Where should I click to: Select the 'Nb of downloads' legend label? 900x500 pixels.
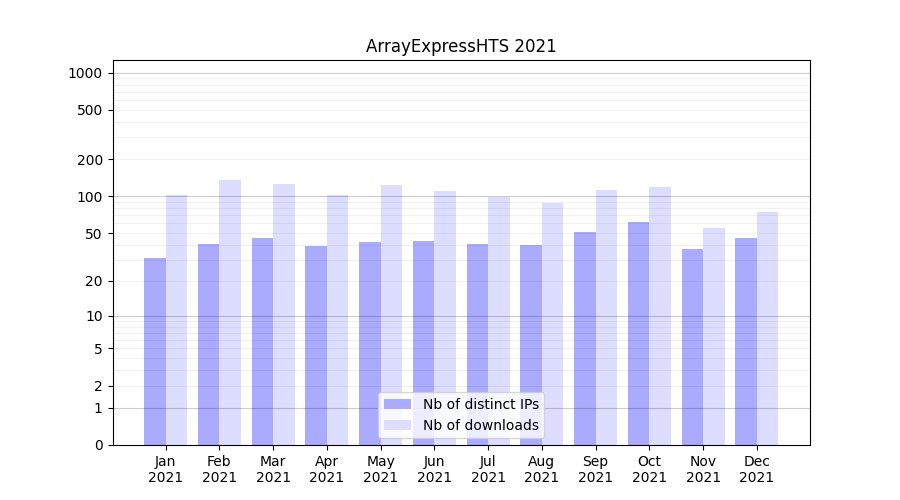click(x=480, y=425)
